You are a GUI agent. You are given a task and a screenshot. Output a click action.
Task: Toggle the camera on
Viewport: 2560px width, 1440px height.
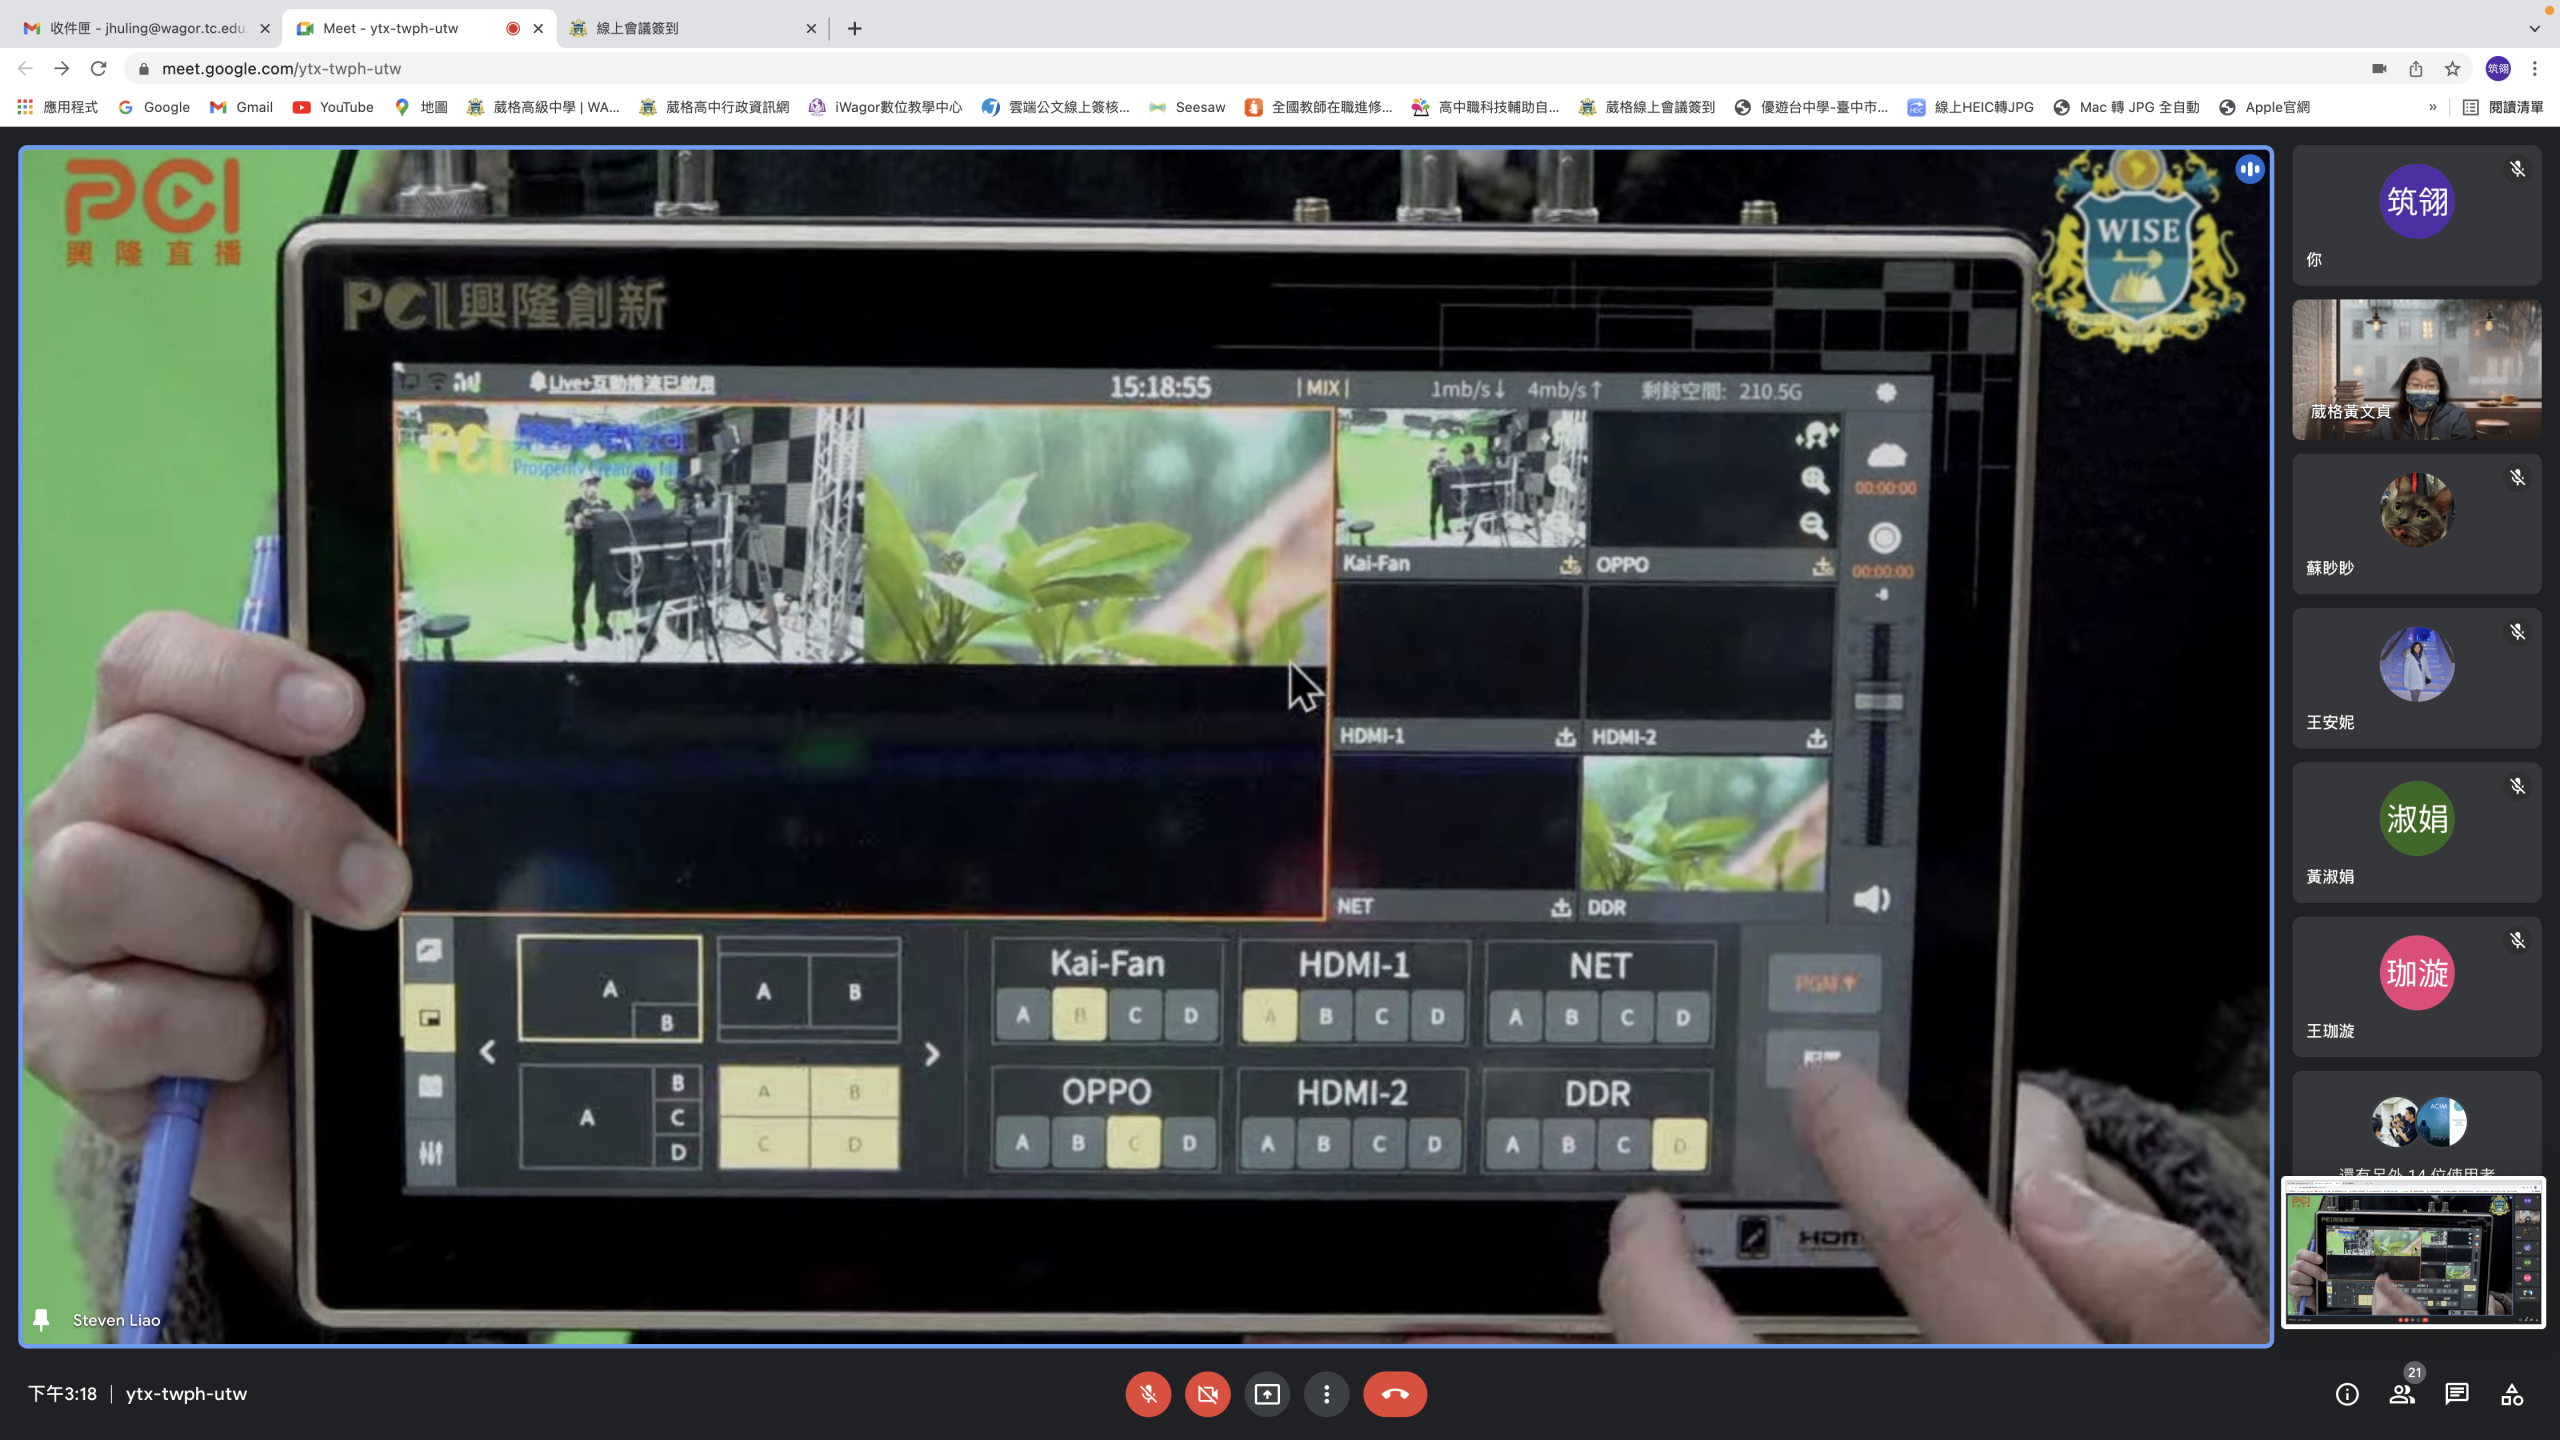[x=1207, y=1394]
